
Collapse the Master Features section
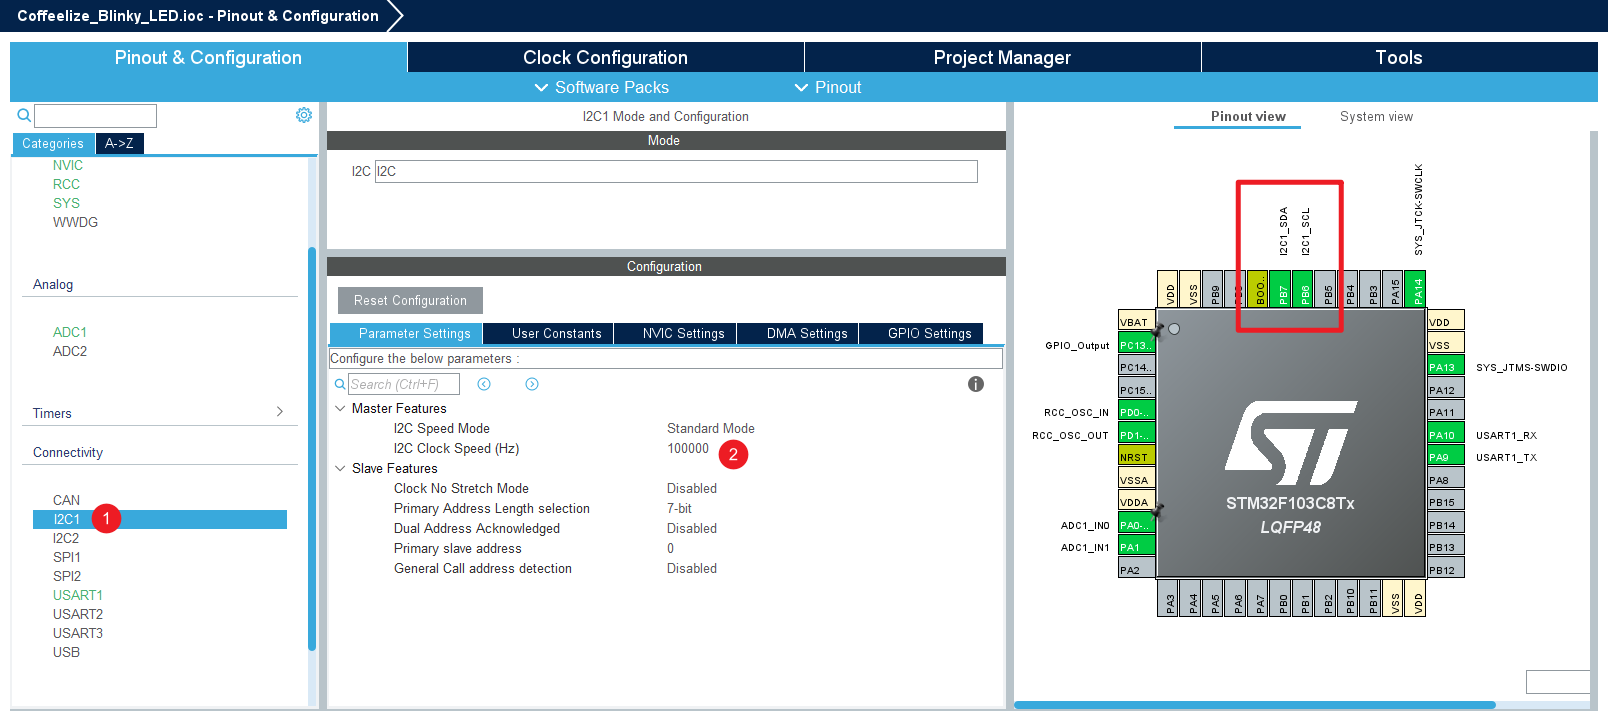(340, 408)
